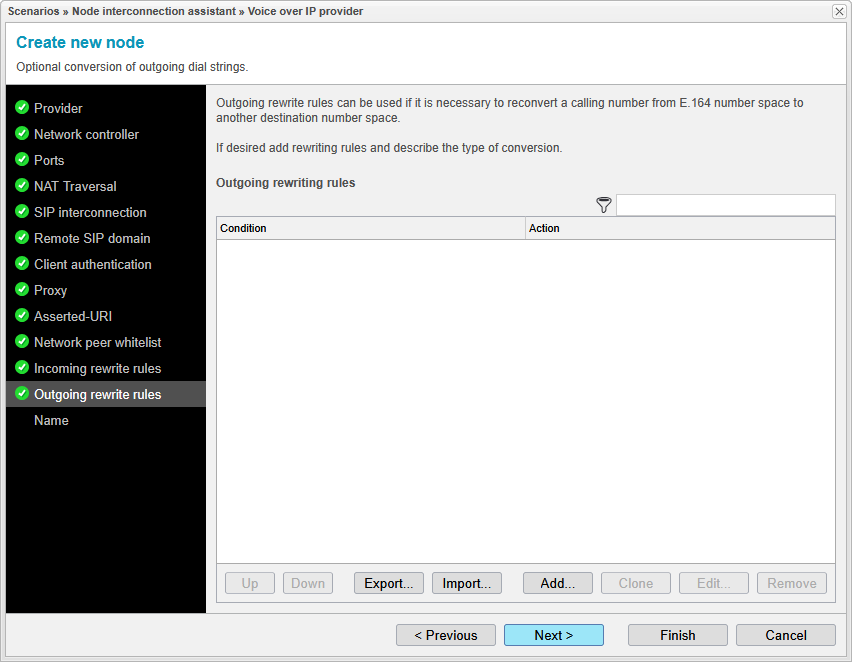
Task: Click the checkmark beside SIP interconnection
Action: (21, 212)
